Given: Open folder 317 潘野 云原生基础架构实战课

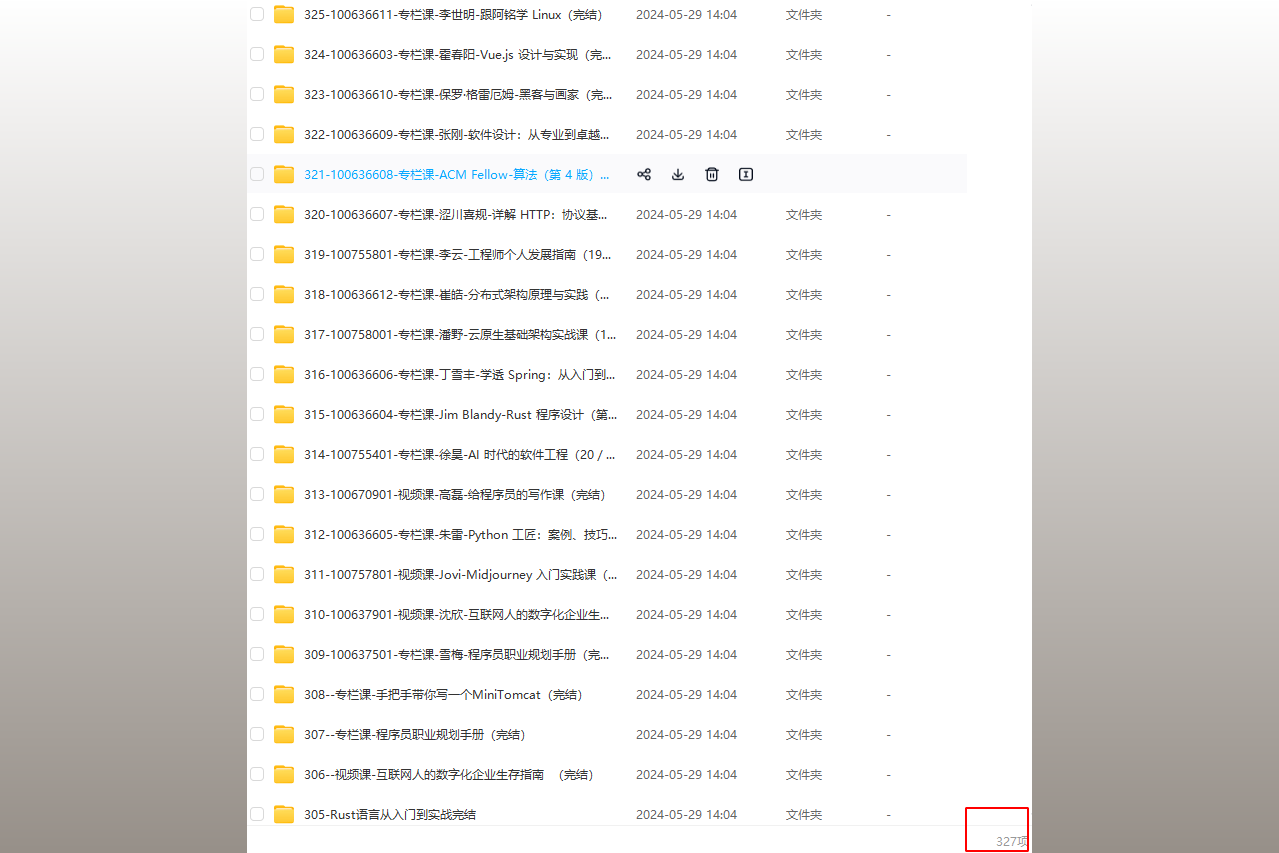Looking at the screenshot, I should [460, 334].
